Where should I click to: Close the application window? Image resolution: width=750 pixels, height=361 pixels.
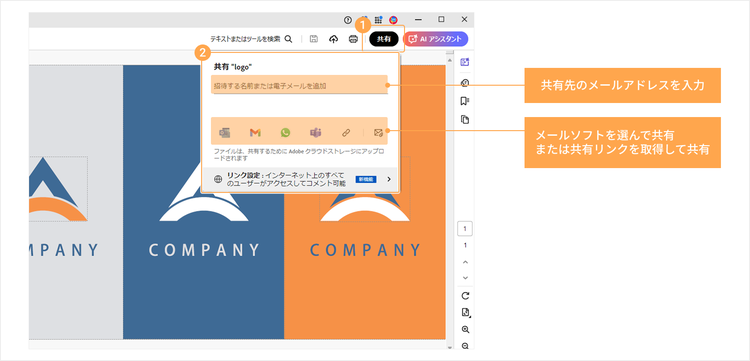[464, 20]
